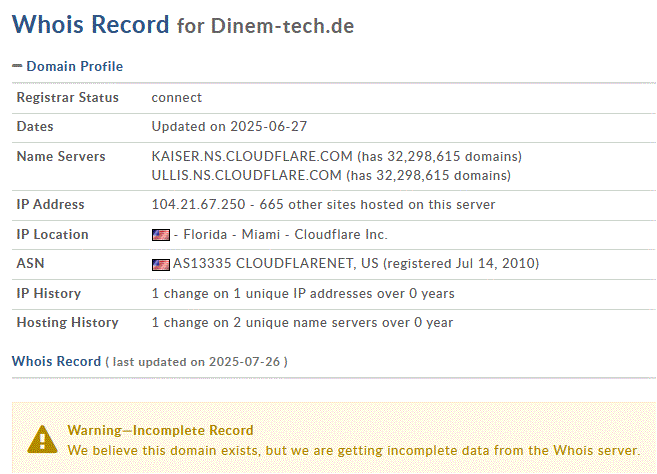
Task: Open the 32,298,615 domains link for KAISER
Action: tap(433, 157)
